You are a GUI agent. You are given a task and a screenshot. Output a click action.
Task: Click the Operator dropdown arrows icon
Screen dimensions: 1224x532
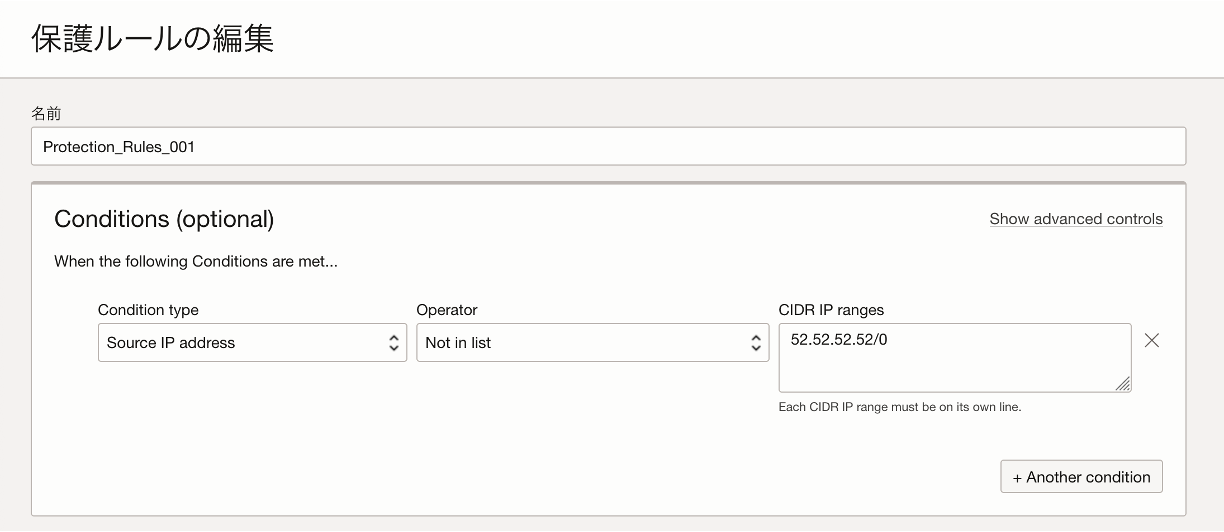point(756,343)
